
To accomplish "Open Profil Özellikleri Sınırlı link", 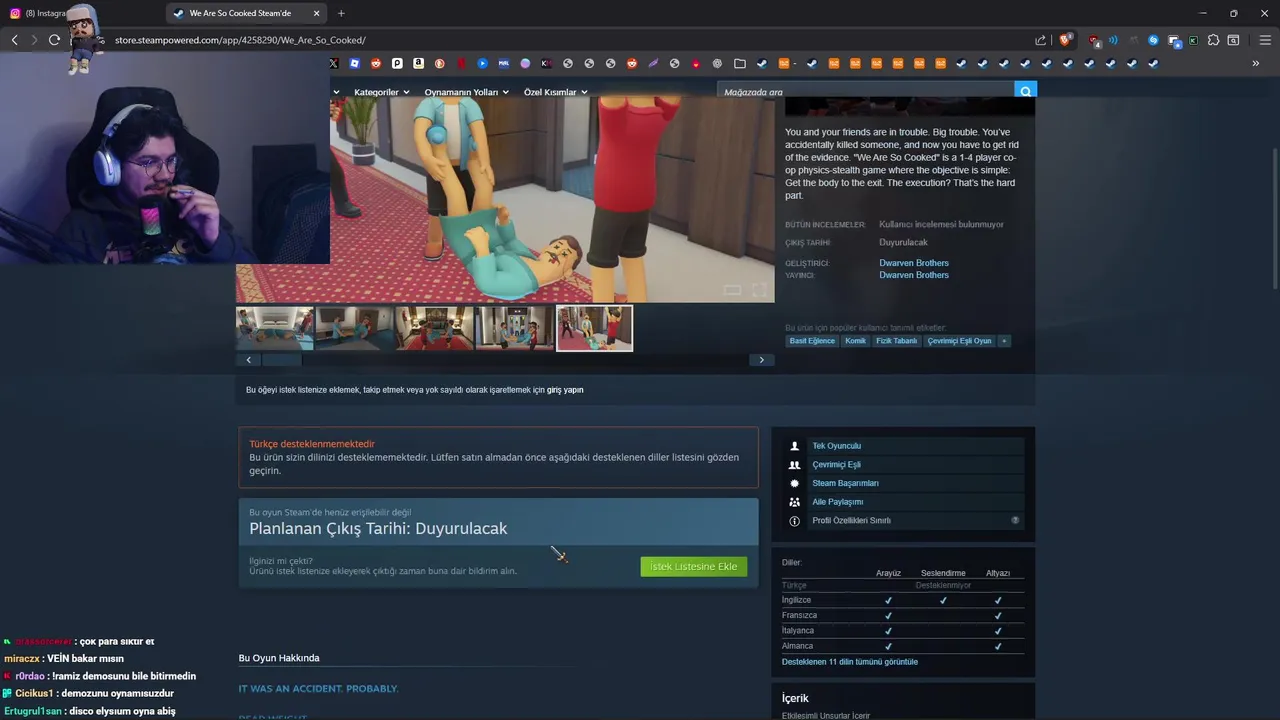I will tap(851, 521).
